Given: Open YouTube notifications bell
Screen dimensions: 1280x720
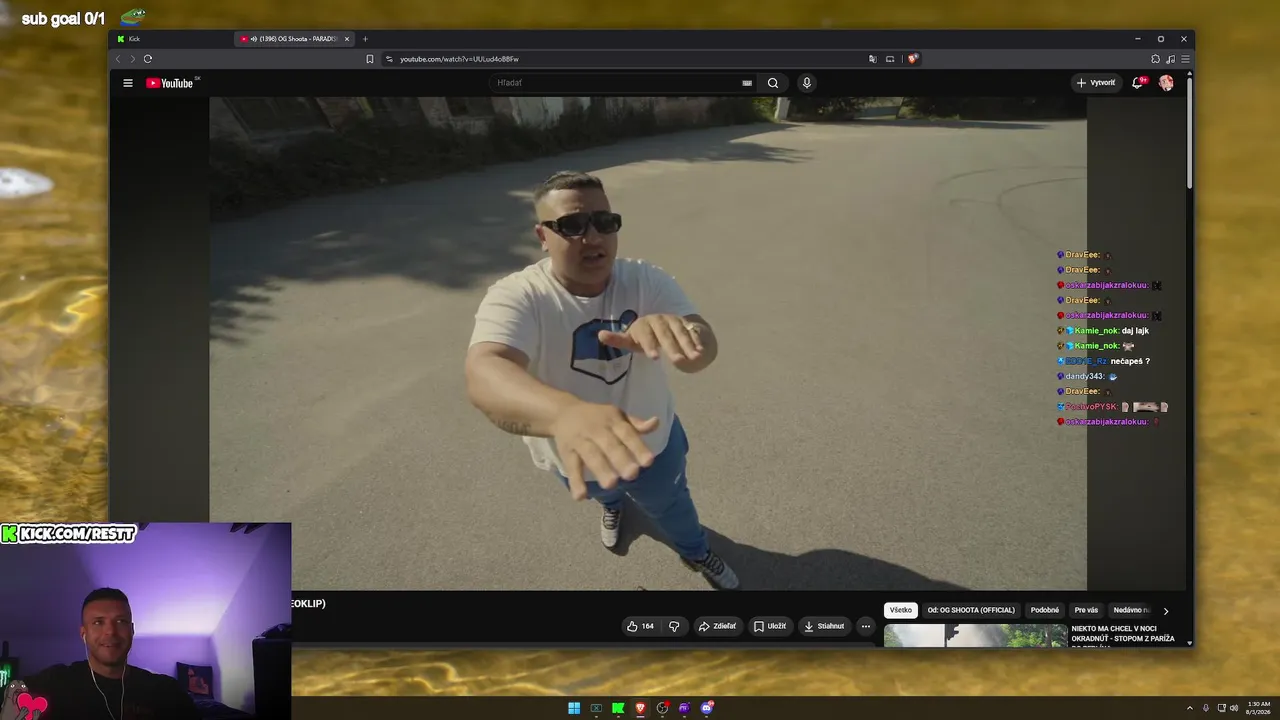Looking at the screenshot, I should tap(1137, 83).
